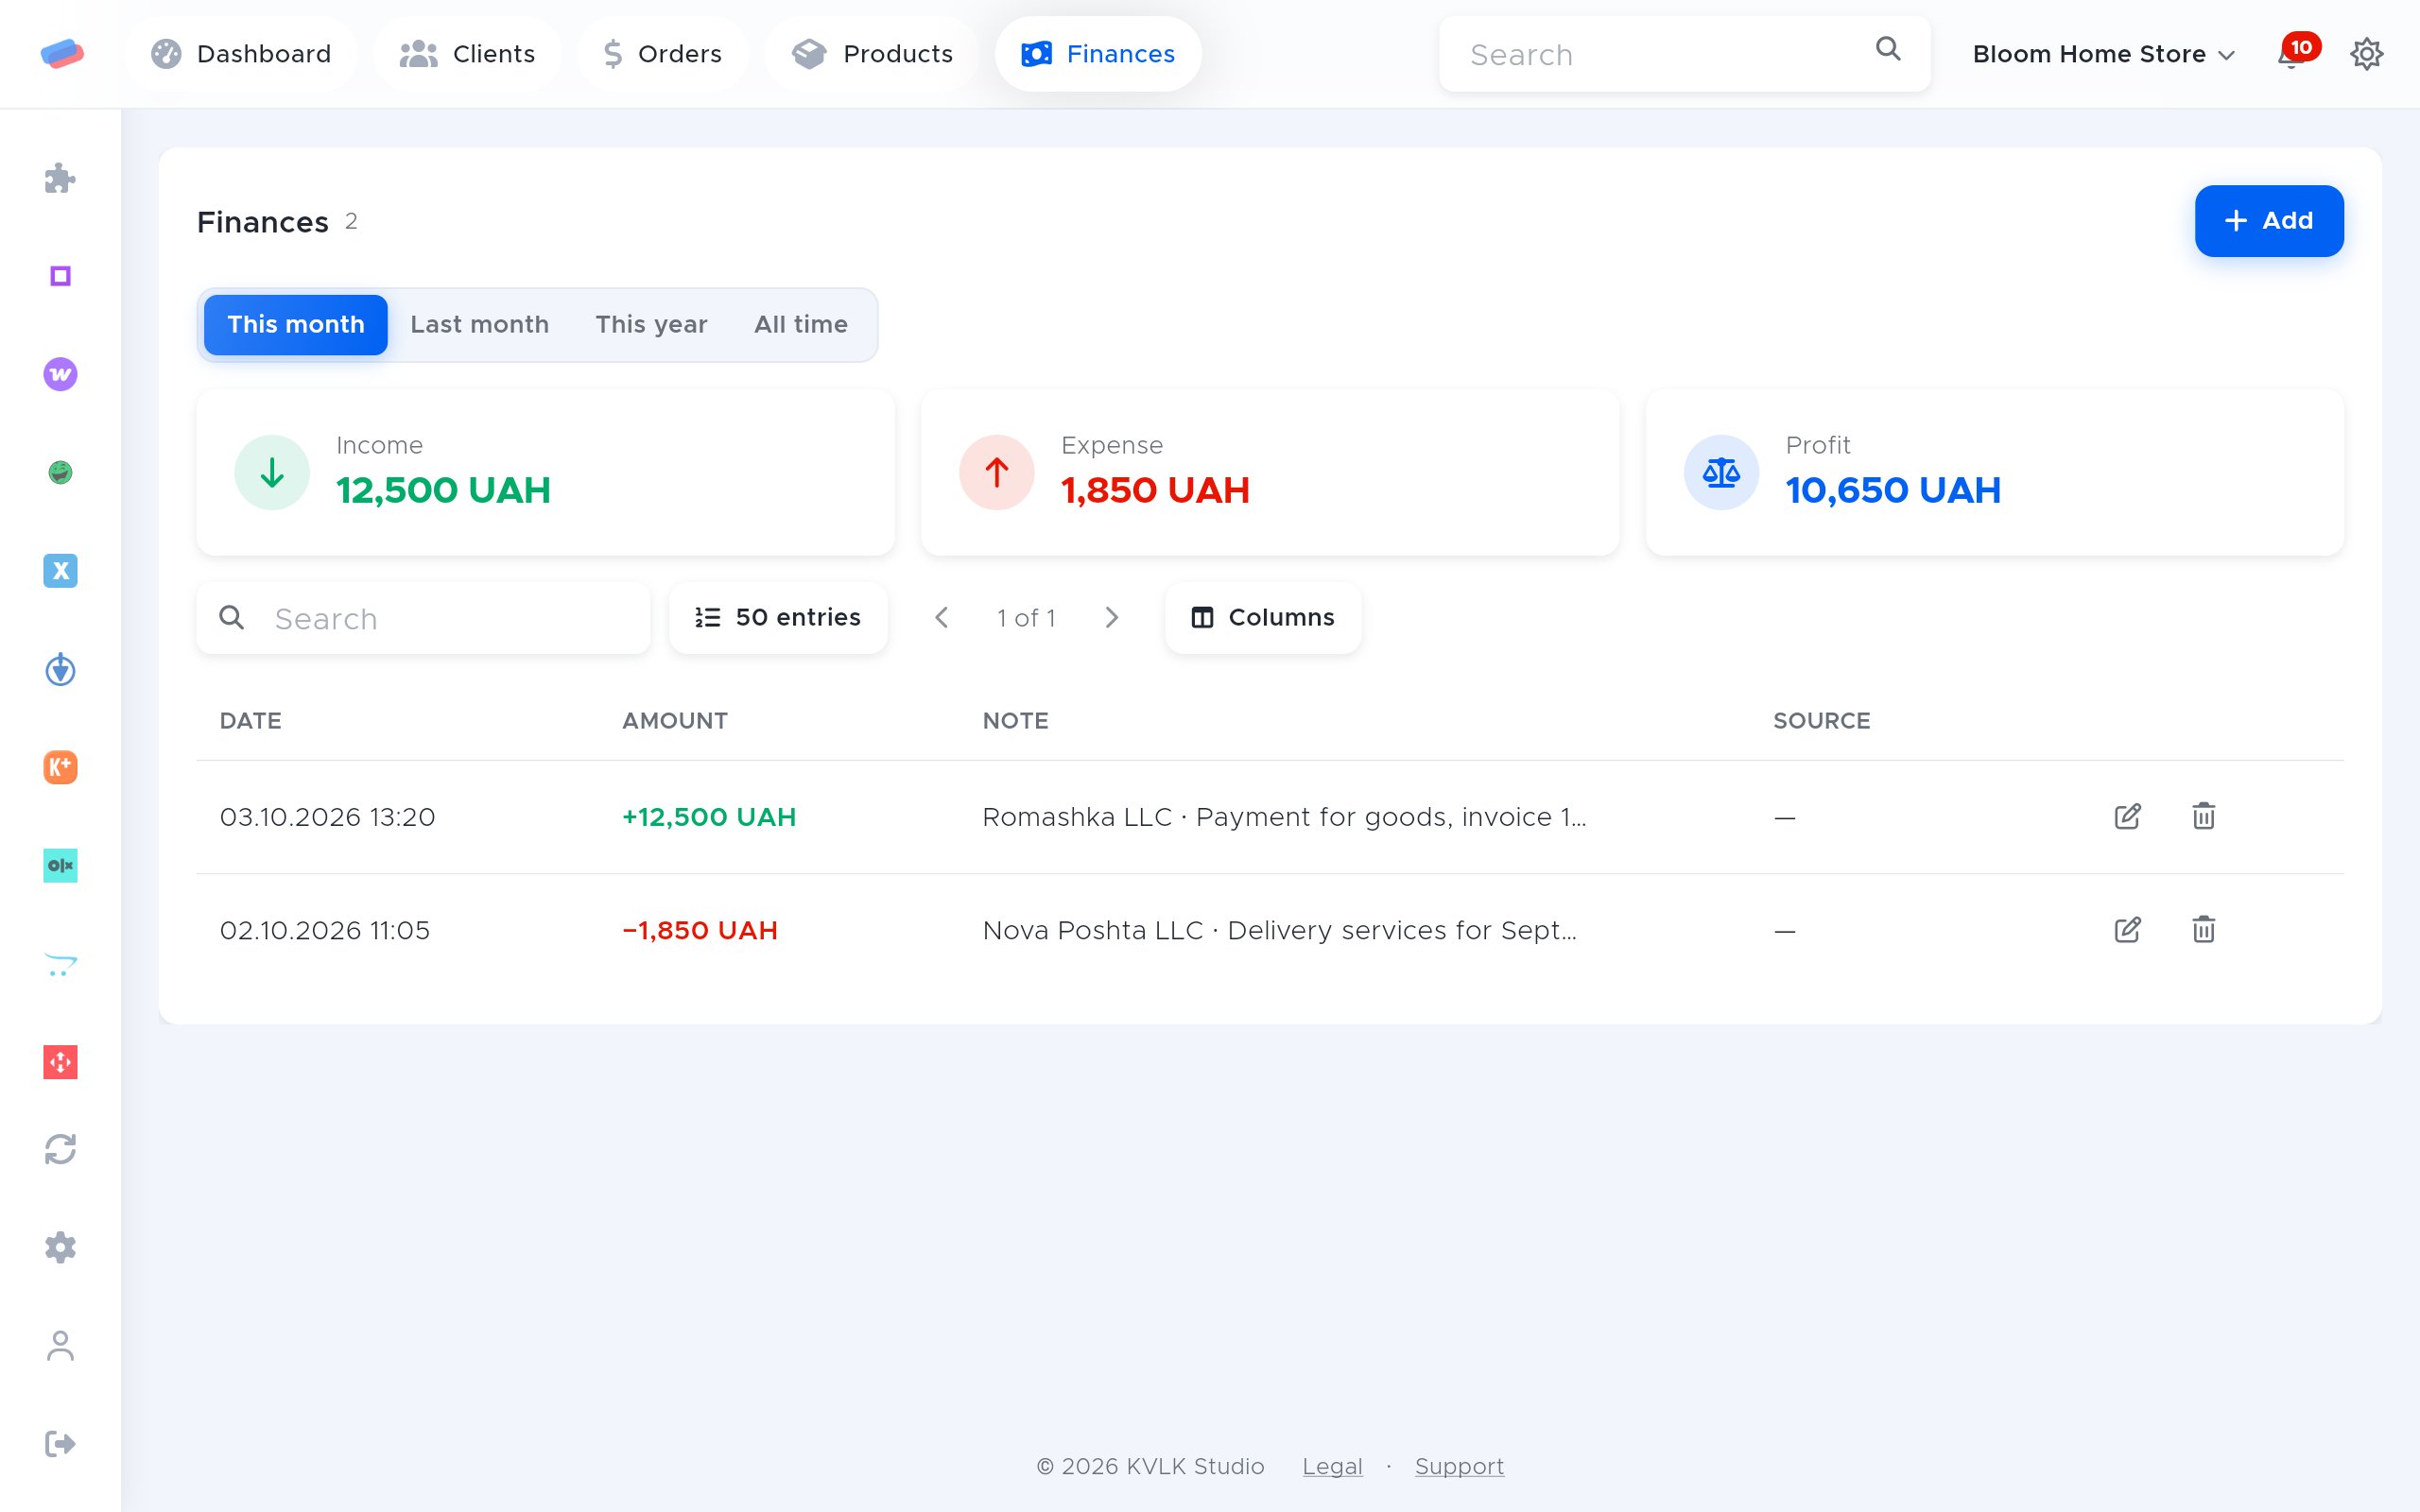Open the blue circular plug sidebar icon
This screenshot has height=1512, width=2420.
pyautogui.click(x=60, y=669)
